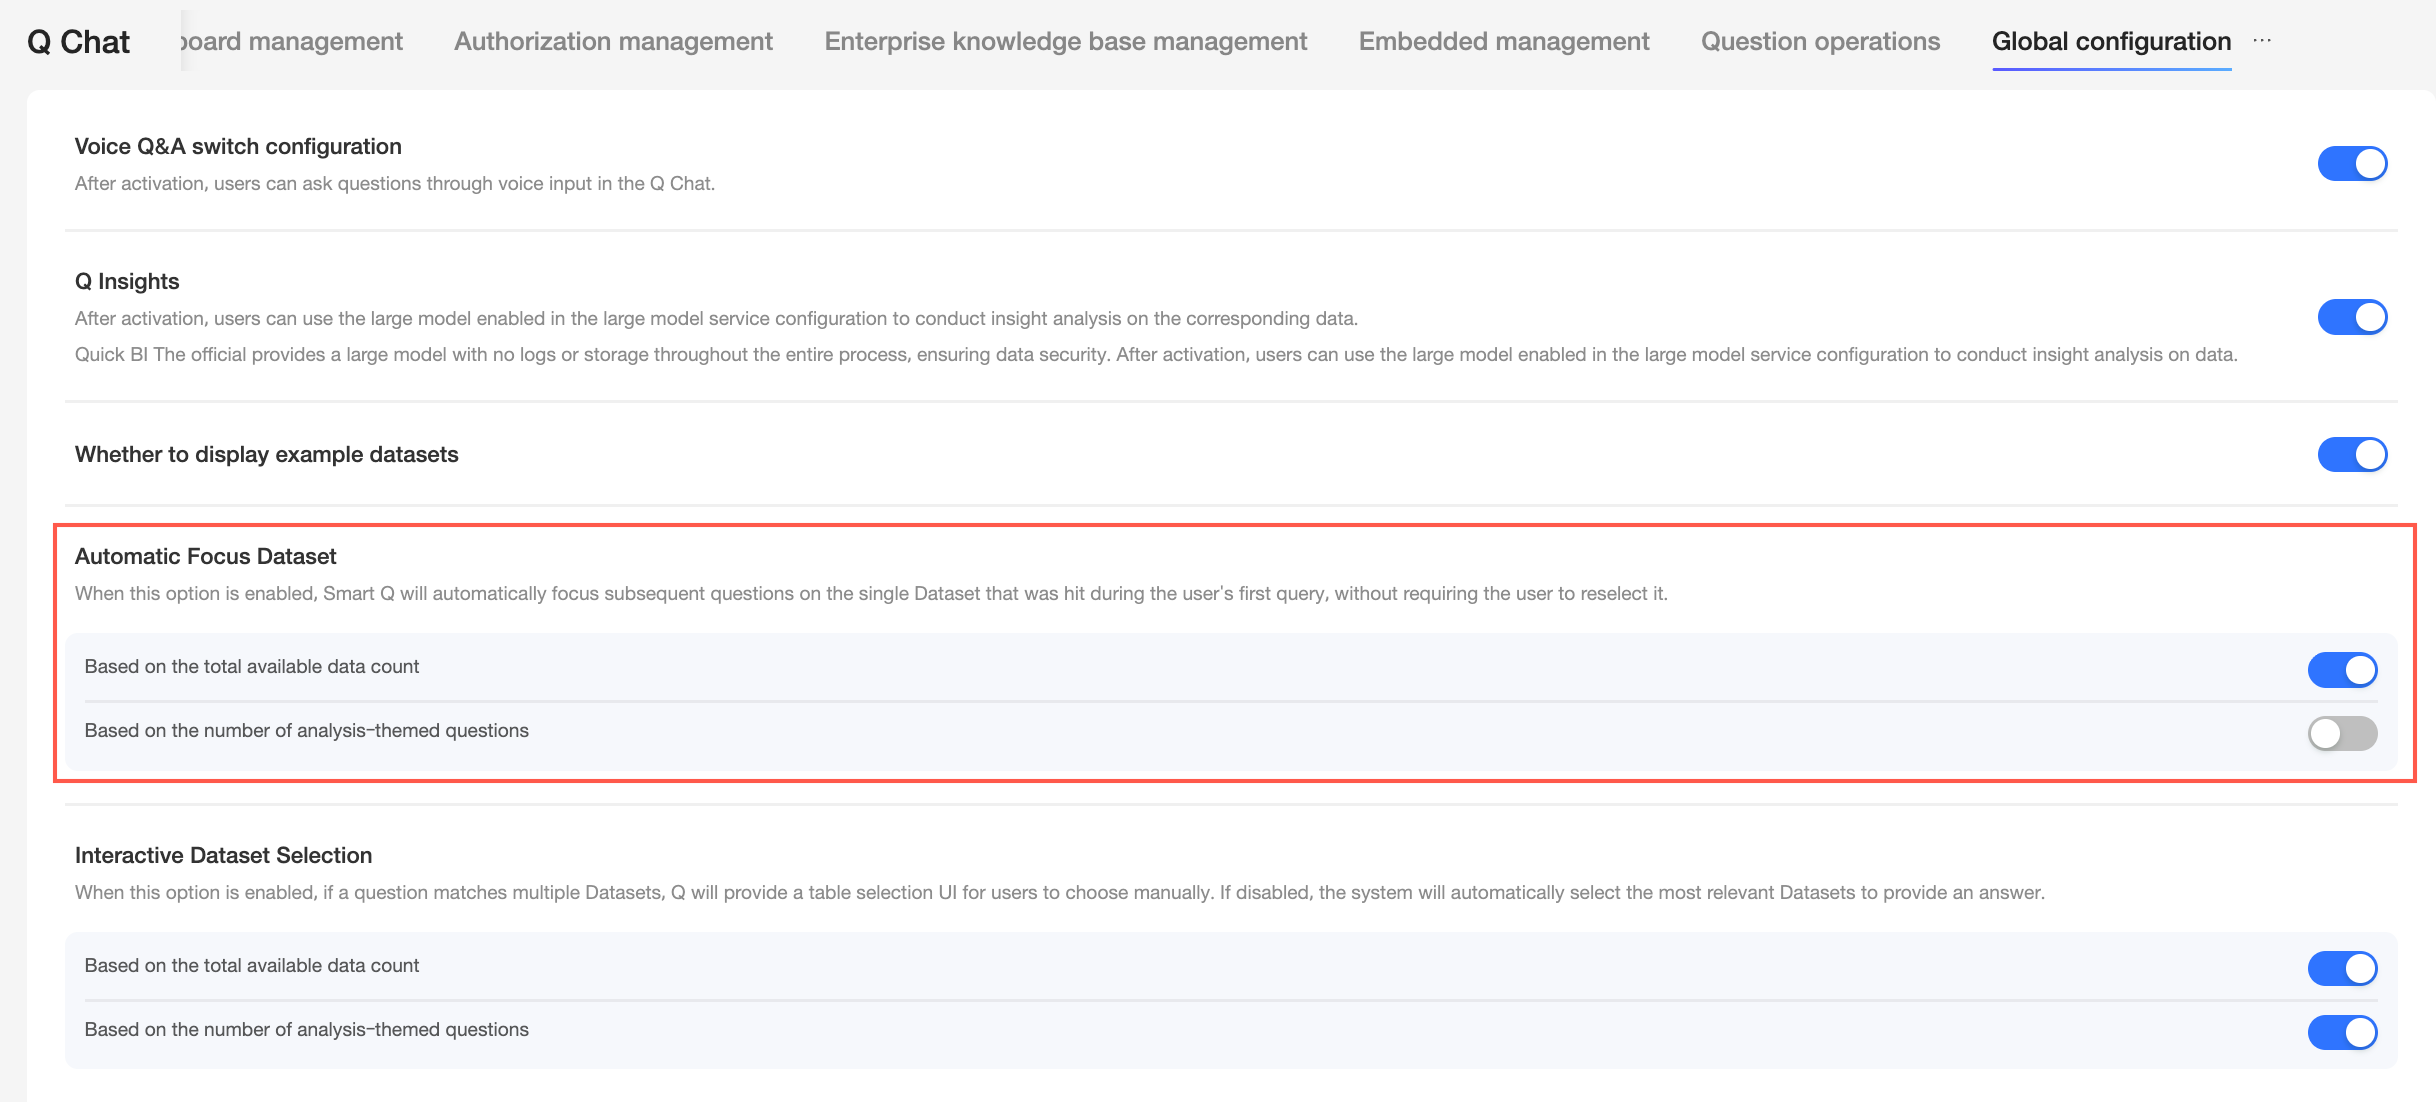Click the Global configuration tab
The width and height of the screenshot is (2436, 1102).
[x=2111, y=41]
